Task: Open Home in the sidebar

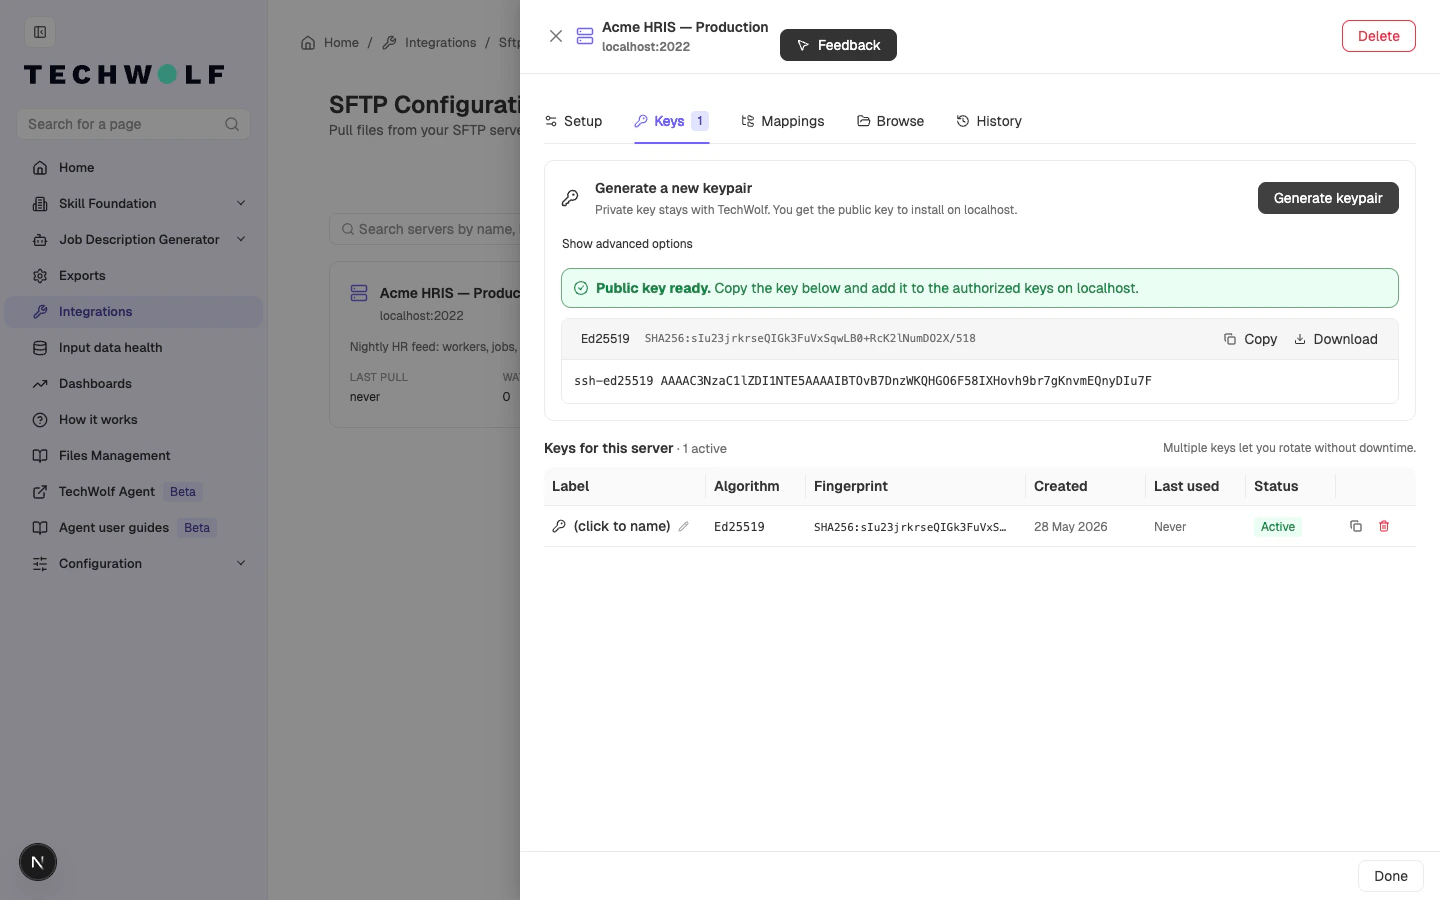Action: 134,168
